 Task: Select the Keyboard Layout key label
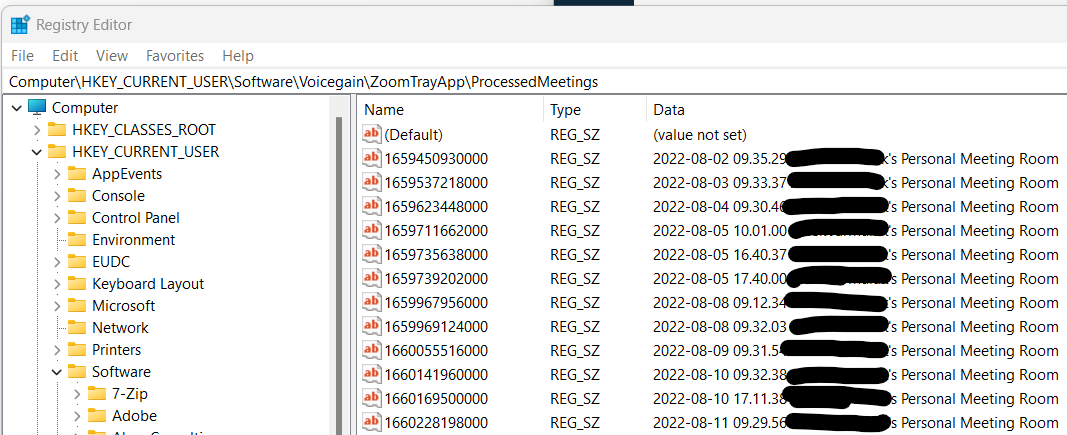pos(148,284)
